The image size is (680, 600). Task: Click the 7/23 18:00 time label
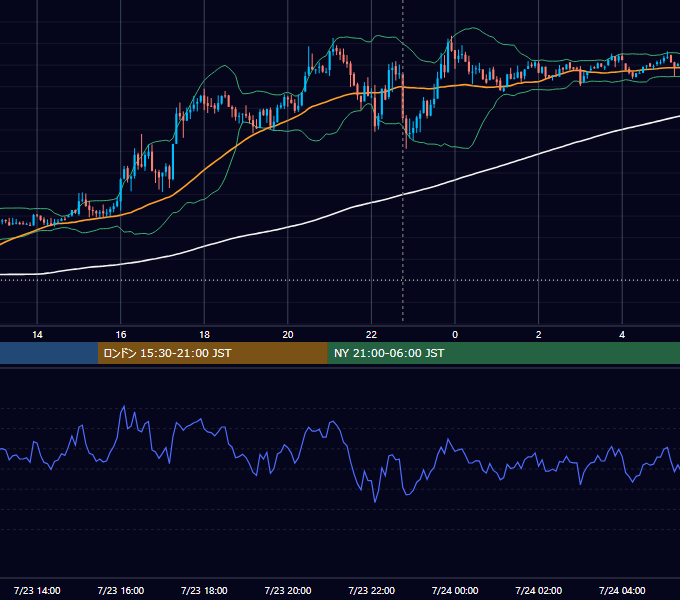tap(204, 590)
